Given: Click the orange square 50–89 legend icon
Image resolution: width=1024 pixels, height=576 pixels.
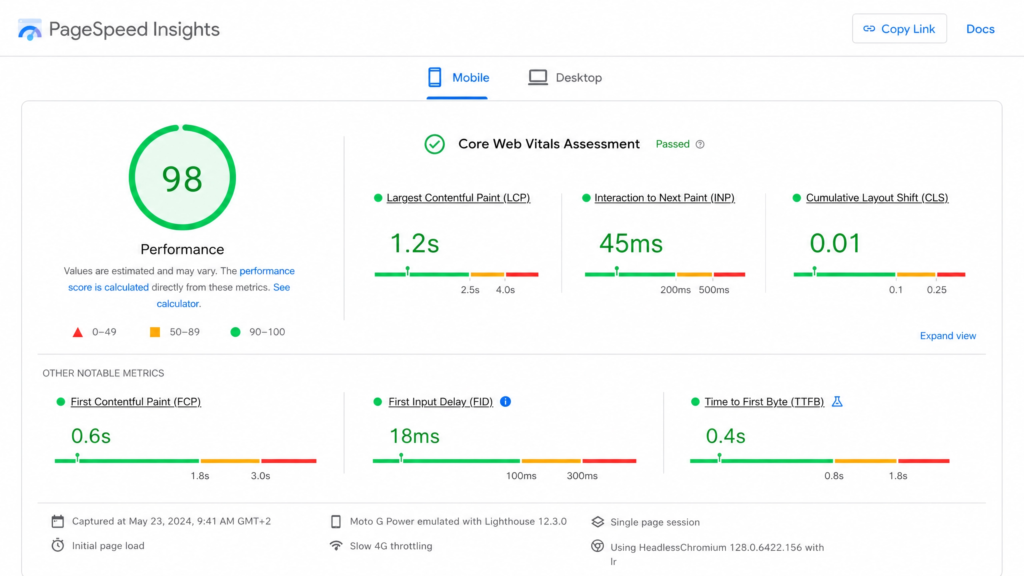Looking at the screenshot, I should 155,332.
